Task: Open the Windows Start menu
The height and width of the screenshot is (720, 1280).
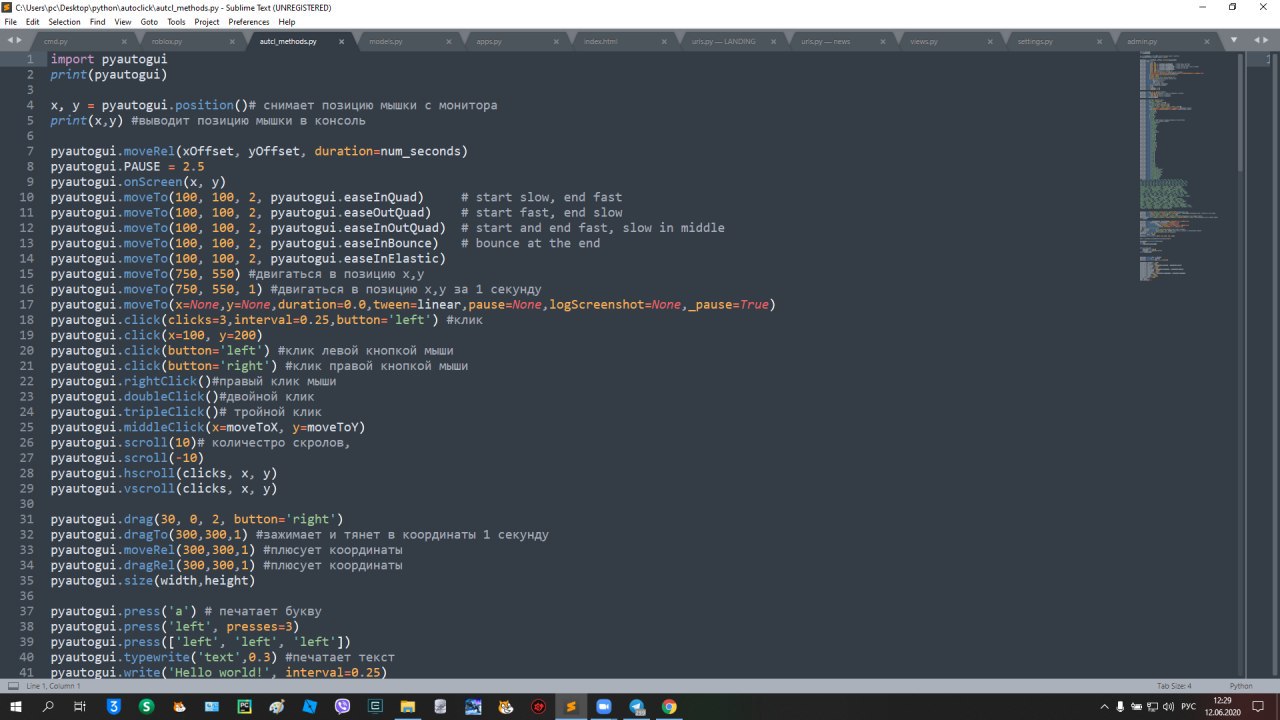Action: pos(16,706)
